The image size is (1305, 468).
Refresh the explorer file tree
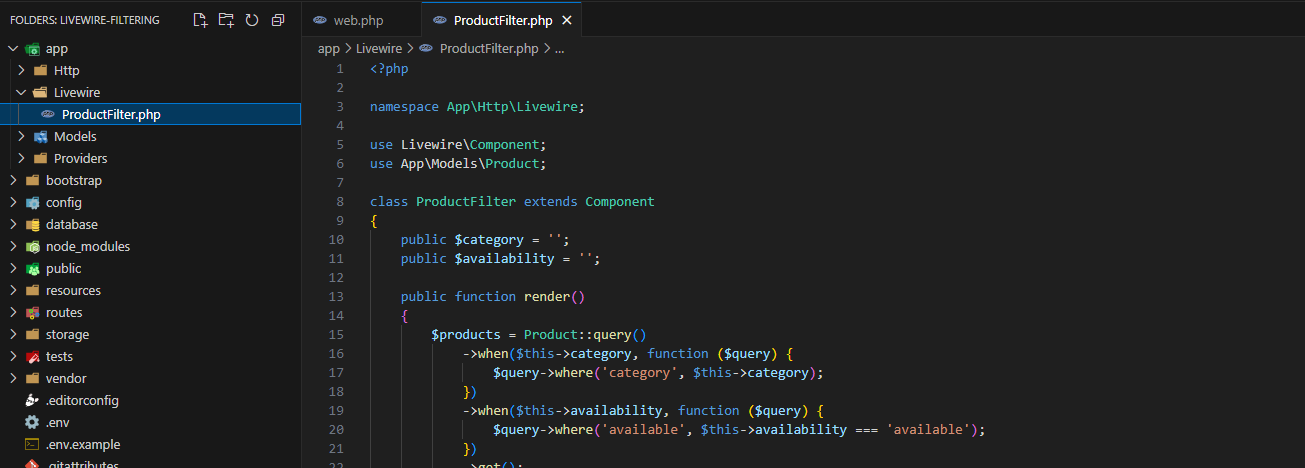pos(252,20)
